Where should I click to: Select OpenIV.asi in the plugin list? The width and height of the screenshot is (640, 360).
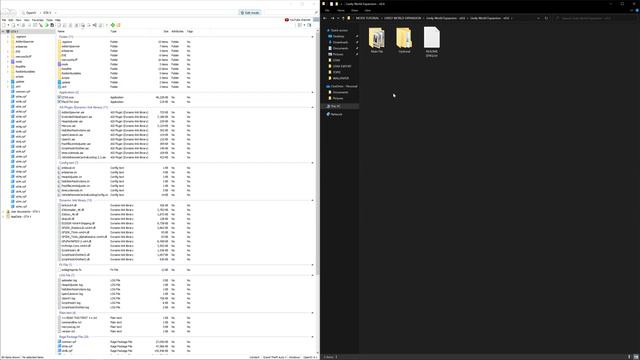69,140
